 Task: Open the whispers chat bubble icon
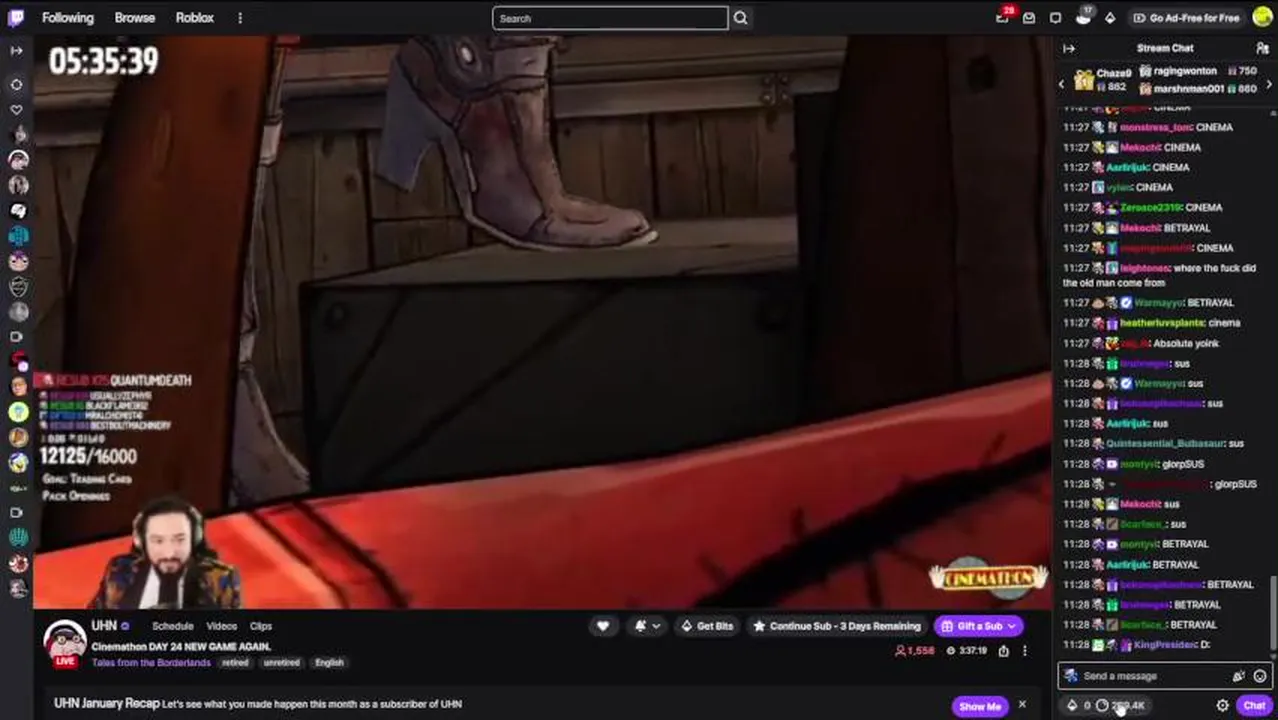[x=1055, y=18]
